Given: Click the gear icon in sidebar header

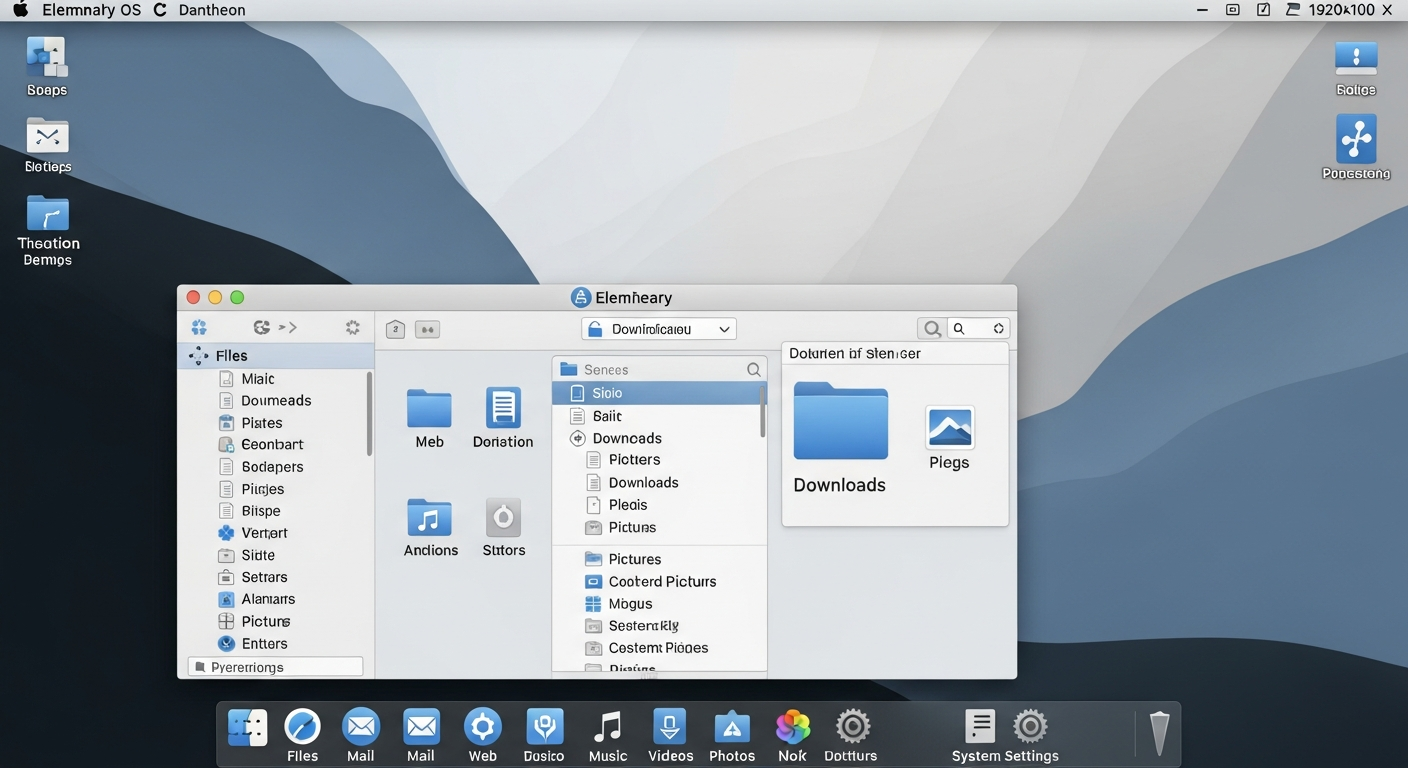Looking at the screenshot, I should (352, 327).
